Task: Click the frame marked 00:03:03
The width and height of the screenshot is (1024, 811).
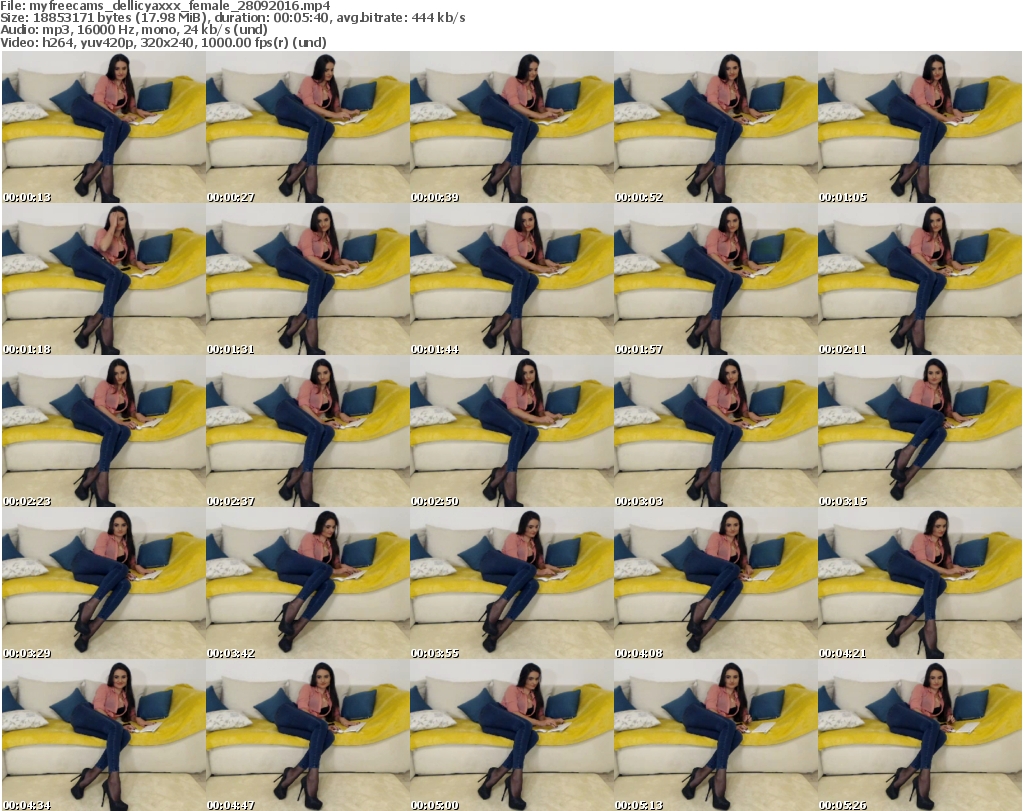Action: [x=715, y=431]
